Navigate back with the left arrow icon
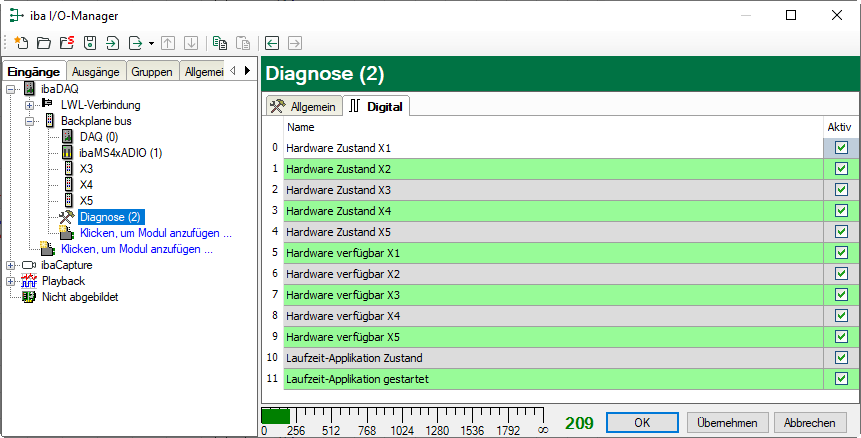The height and width of the screenshot is (438, 861). coord(272,43)
